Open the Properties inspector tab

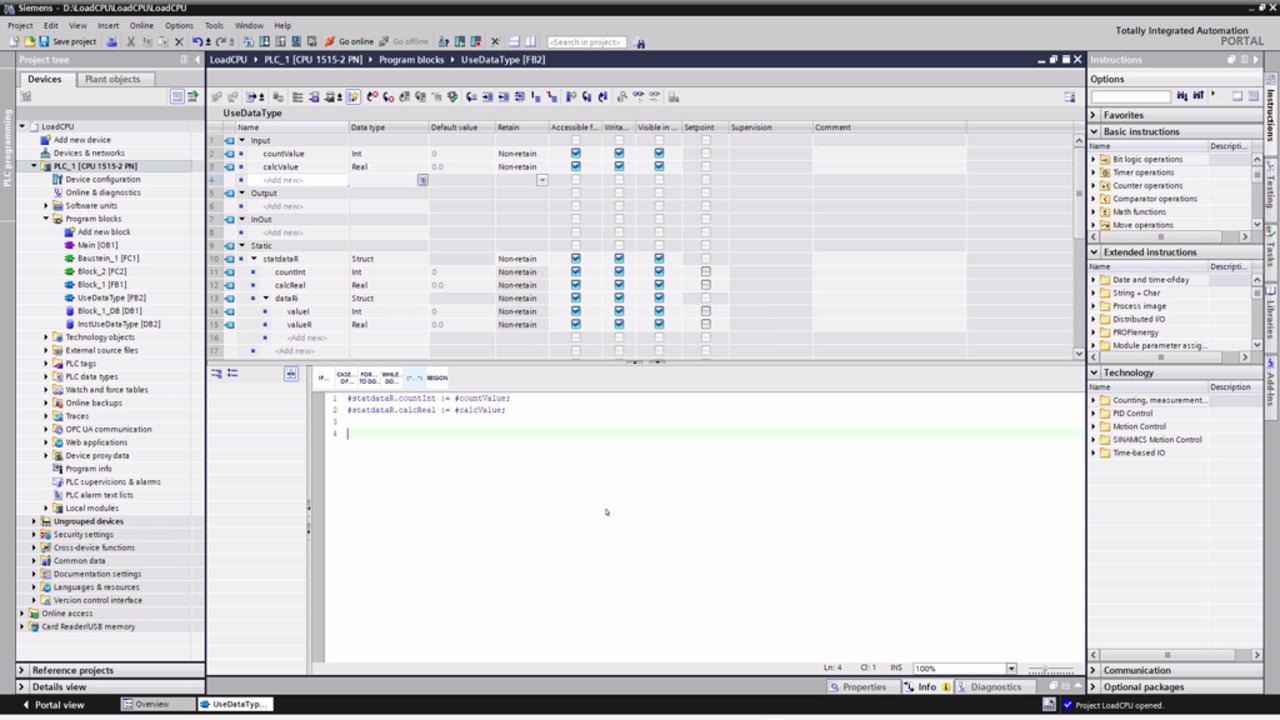[857, 687]
